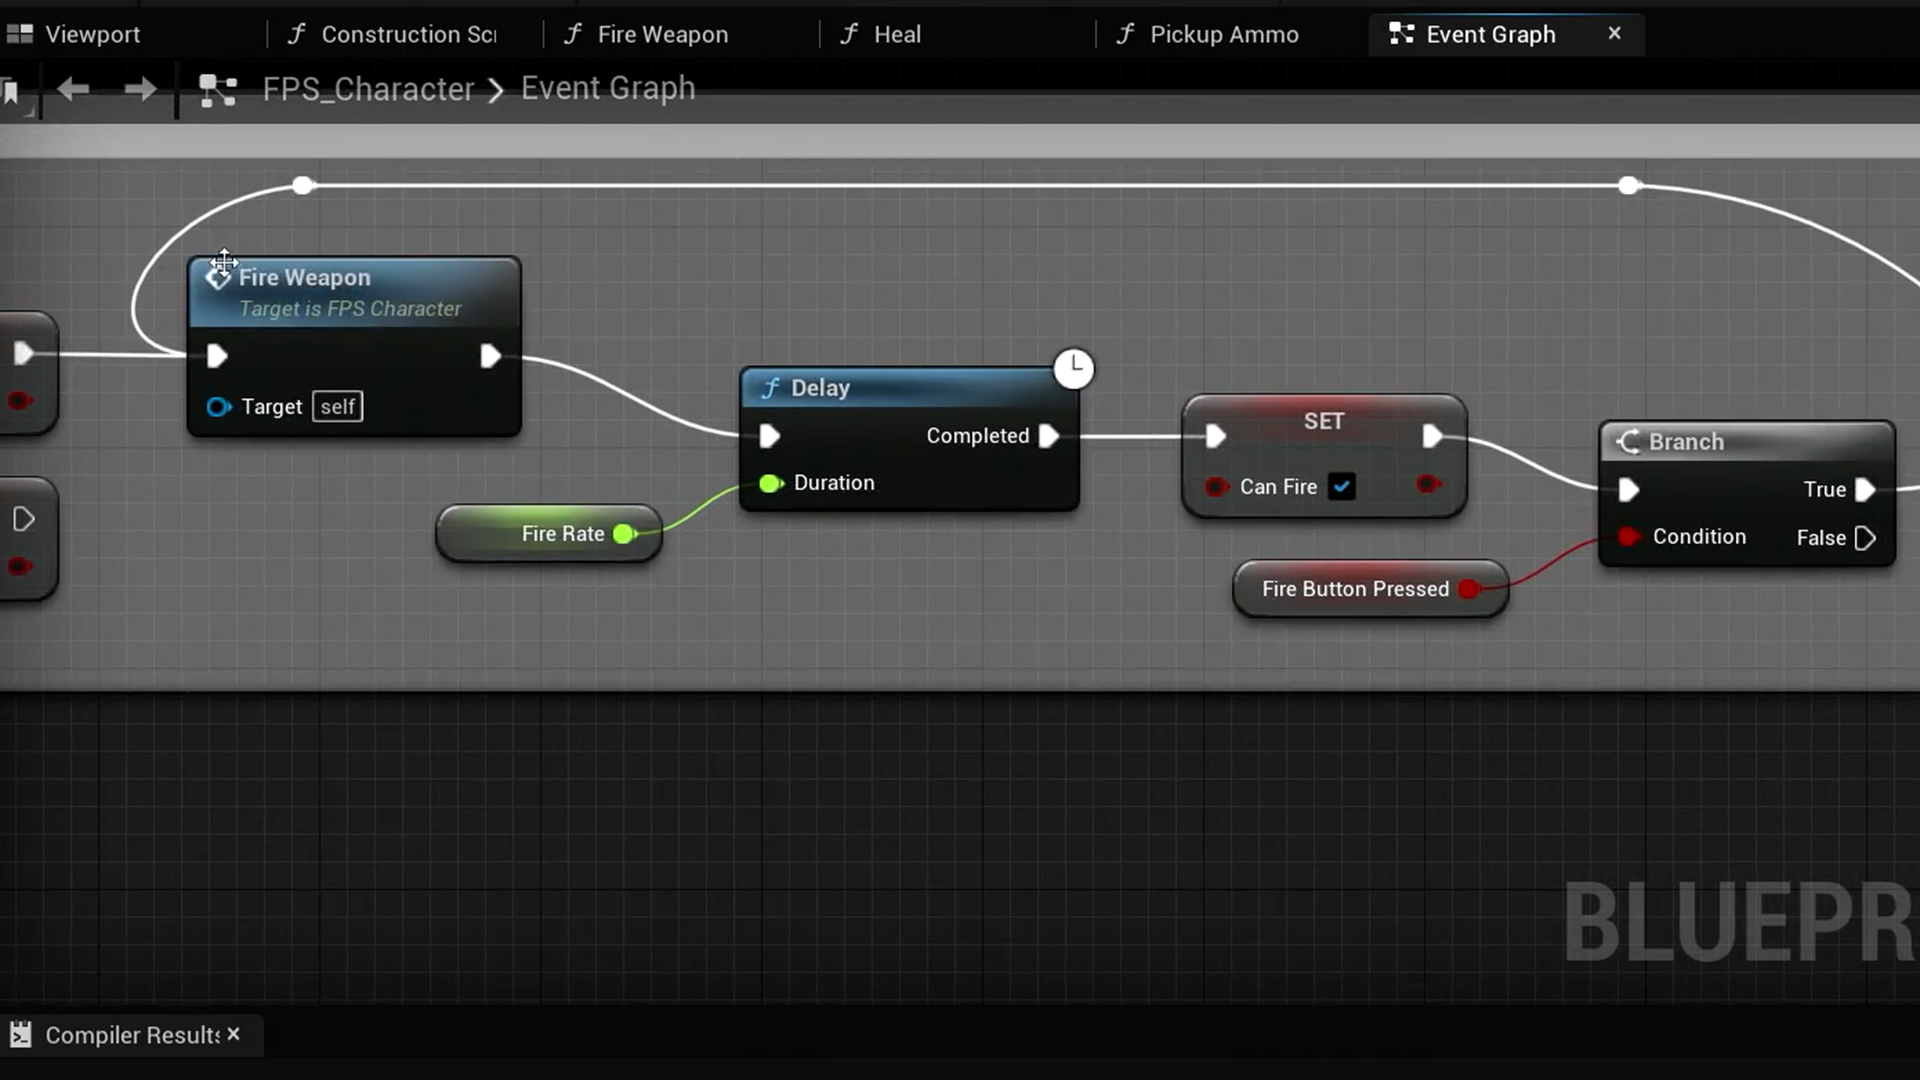The width and height of the screenshot is (1920, 1080).
Task: Click the Delay node input execution pin
Action: pos(769,436)
